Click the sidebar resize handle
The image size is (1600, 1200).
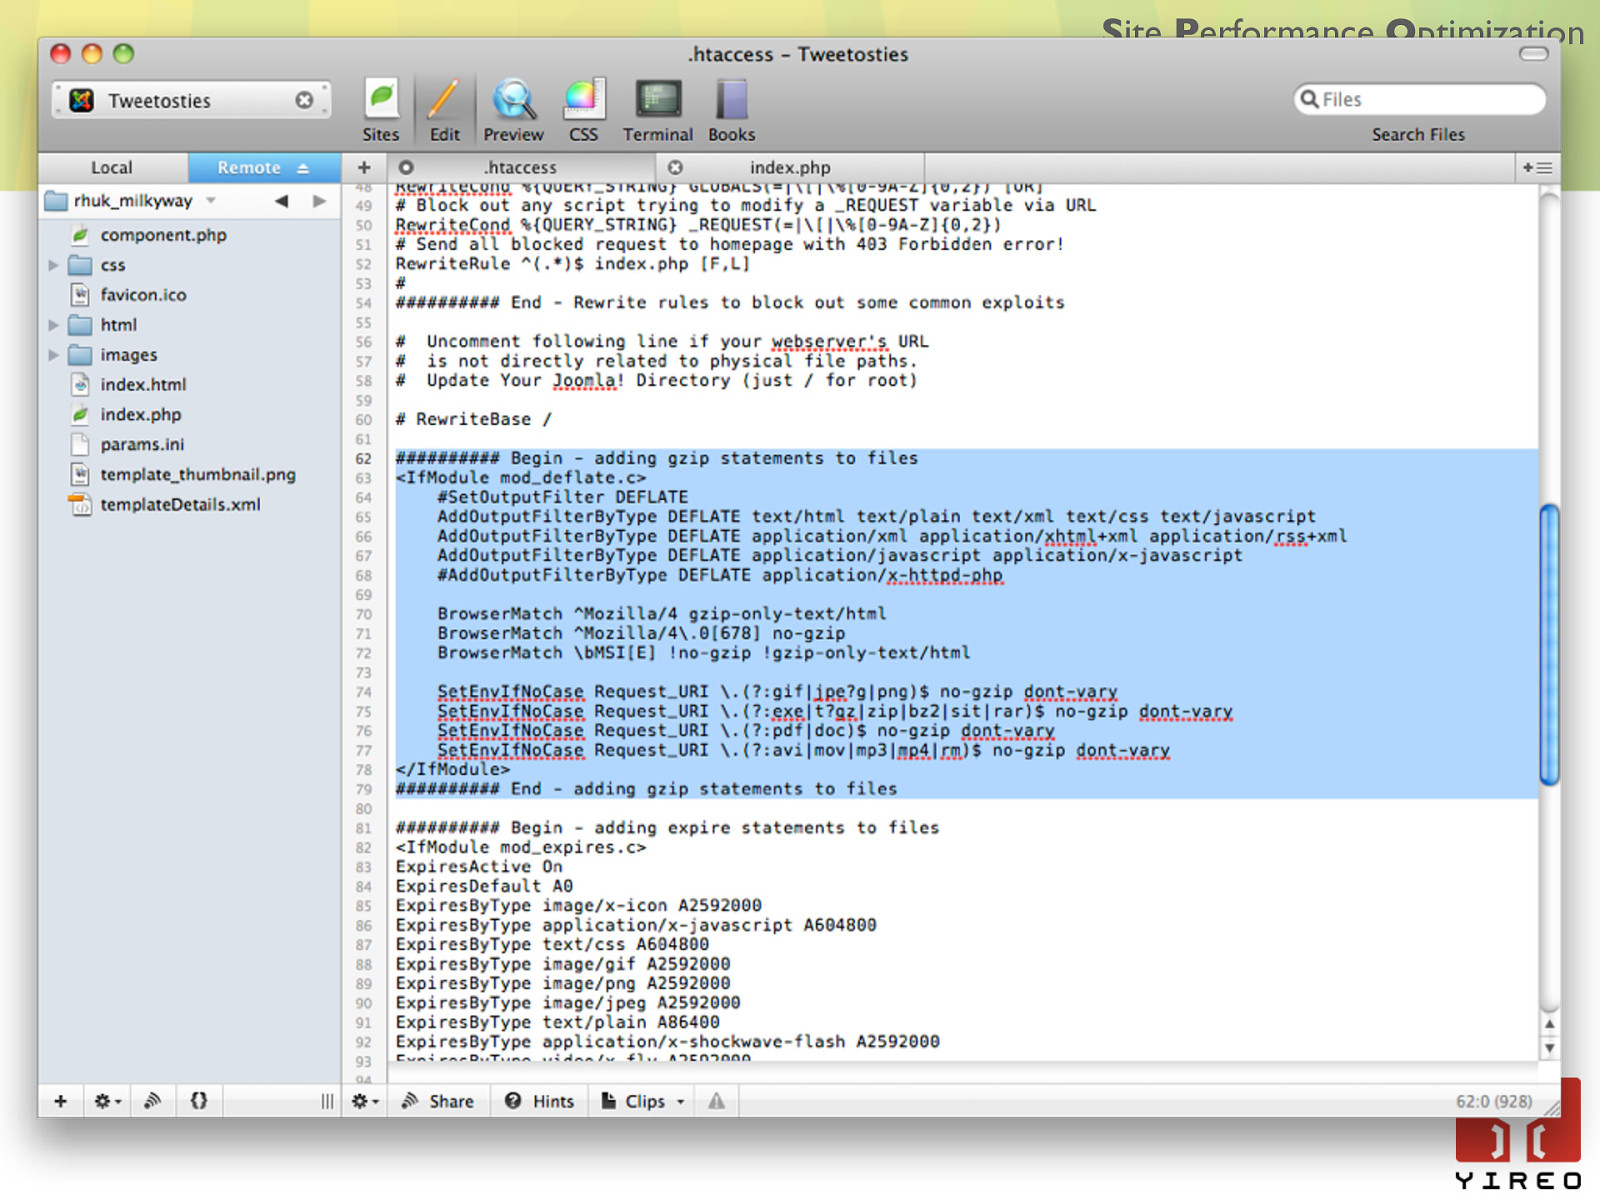tap(327, 1101)
